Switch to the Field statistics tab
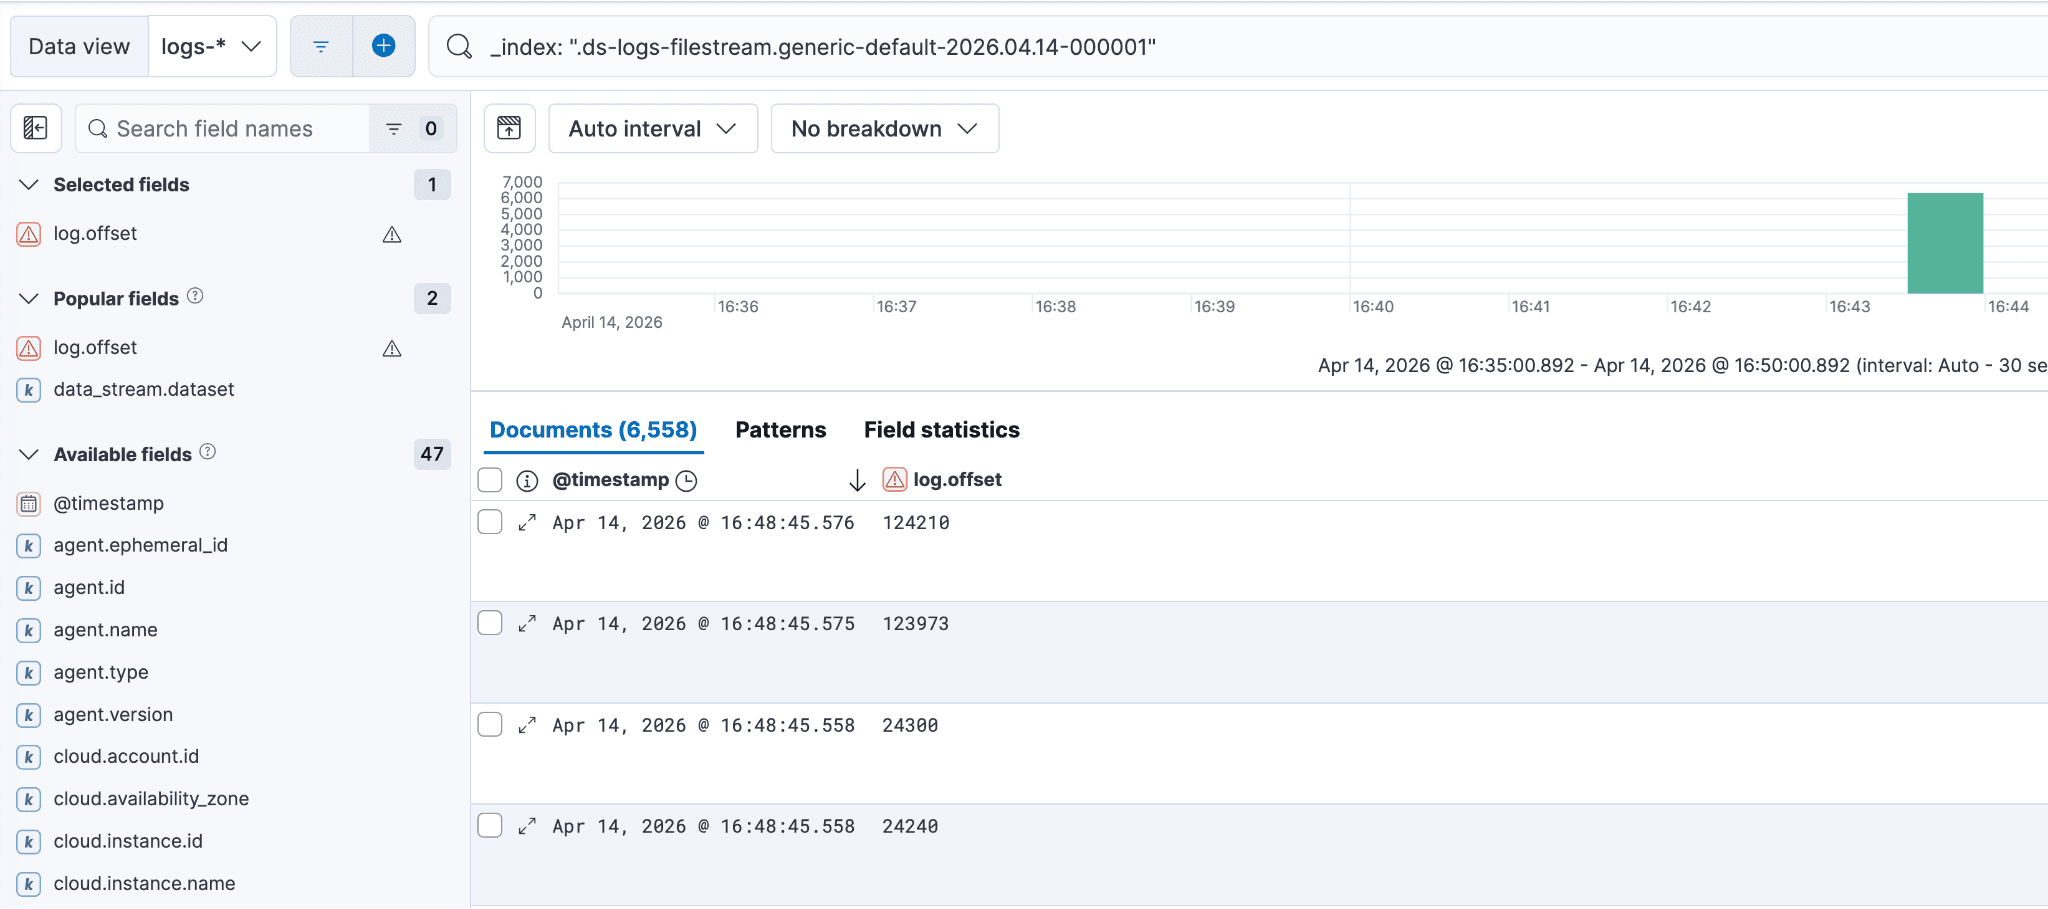The width and height of the screenshot is (2048, 909). point(941,429)
